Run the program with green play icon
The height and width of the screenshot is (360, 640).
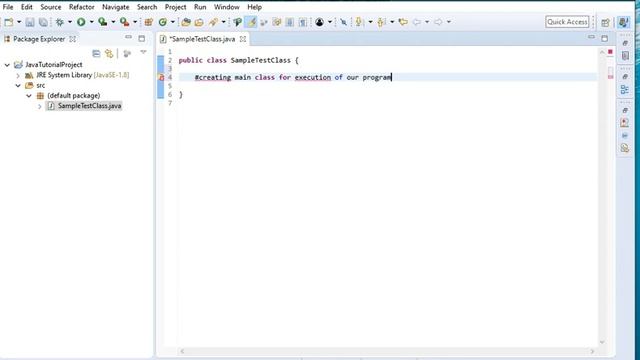pyautogui.click(x=81, y=22)
